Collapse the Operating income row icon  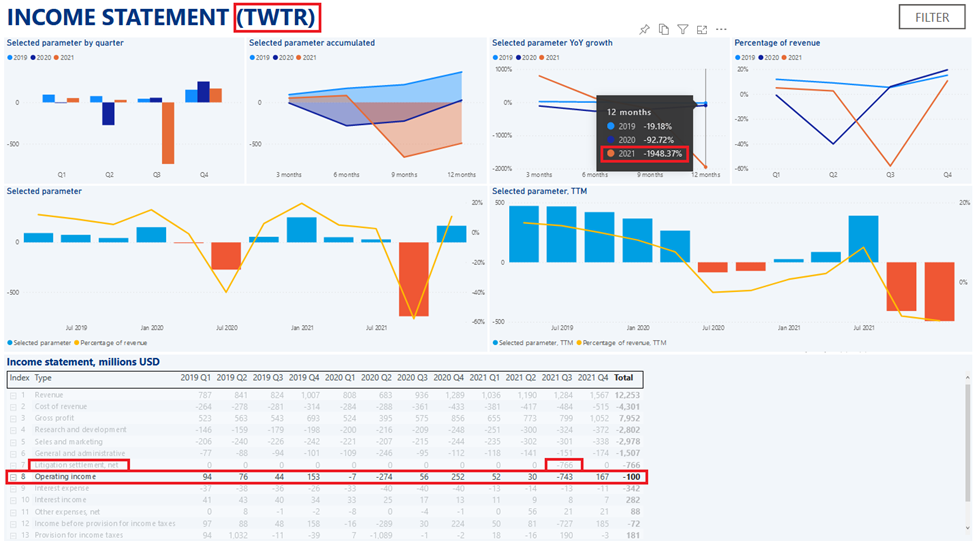pos(13,477)
